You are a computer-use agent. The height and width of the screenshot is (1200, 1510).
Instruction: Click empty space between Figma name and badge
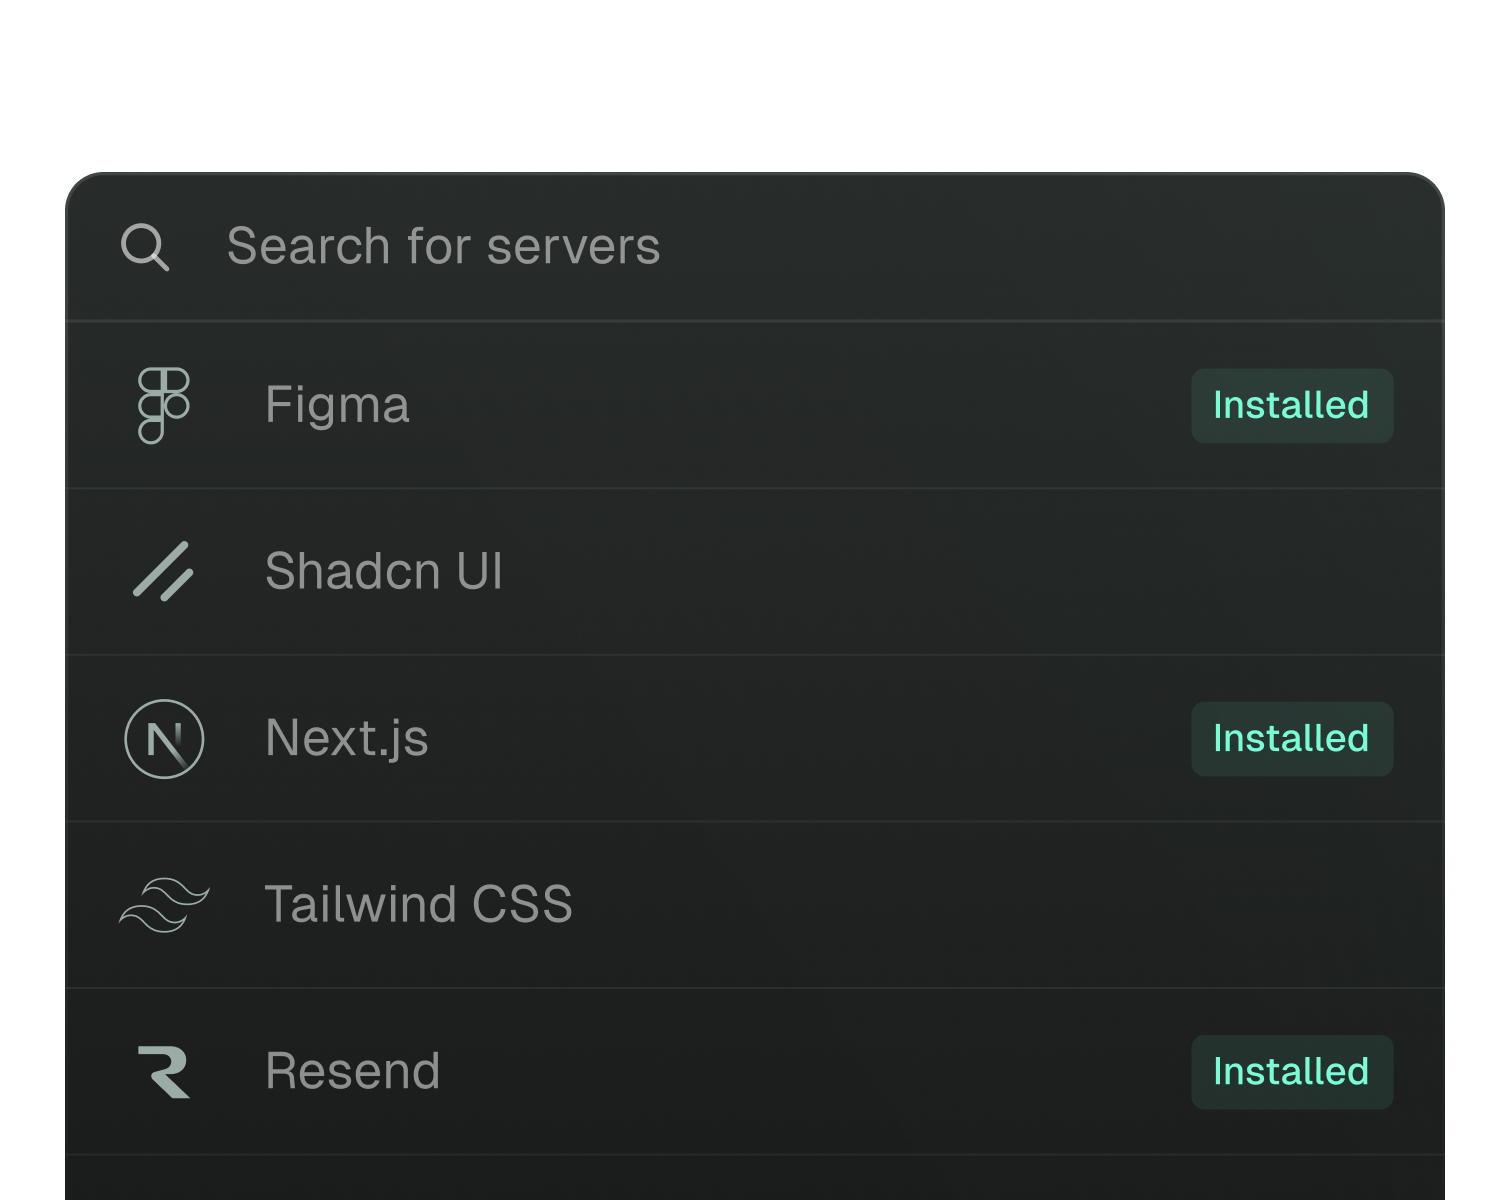(800, 406)
